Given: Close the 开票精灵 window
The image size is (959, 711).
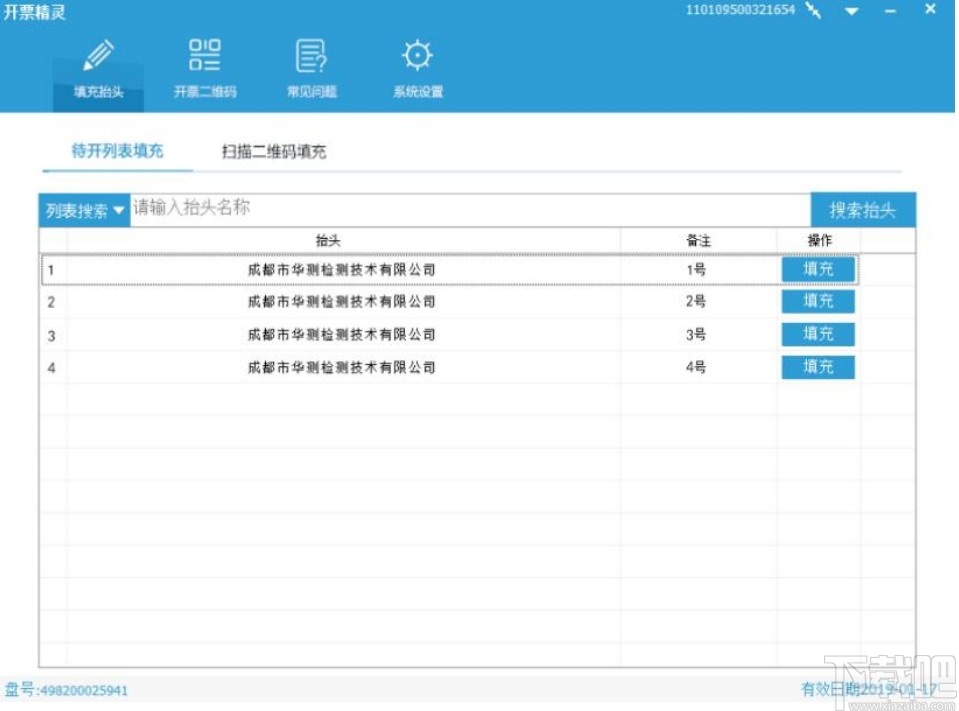Looking at the screenshot, I should tap(930, 9).
